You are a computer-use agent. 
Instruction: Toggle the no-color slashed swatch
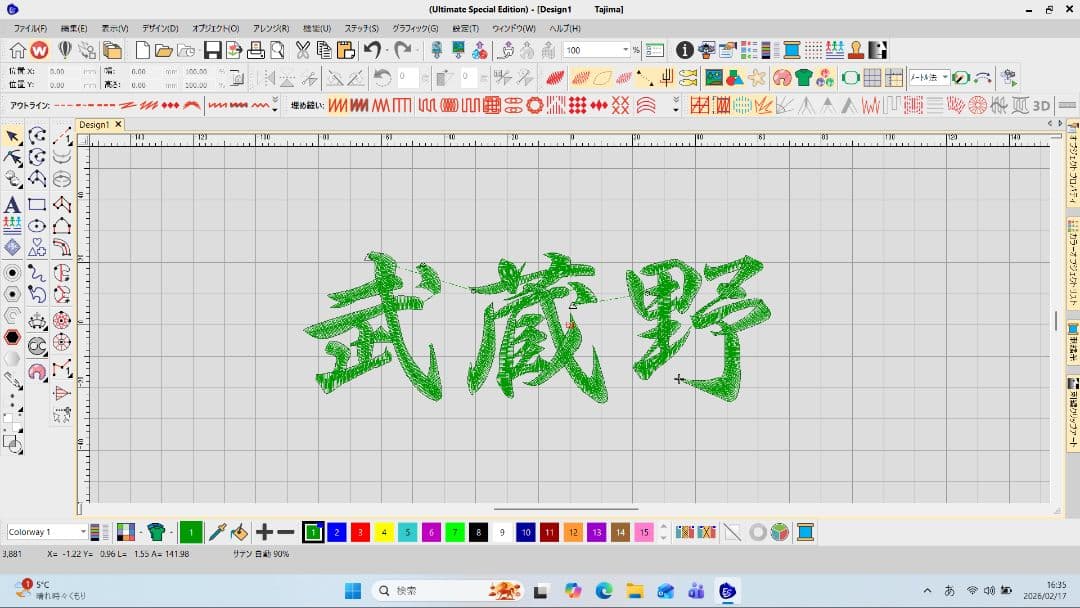click(734, 531)
